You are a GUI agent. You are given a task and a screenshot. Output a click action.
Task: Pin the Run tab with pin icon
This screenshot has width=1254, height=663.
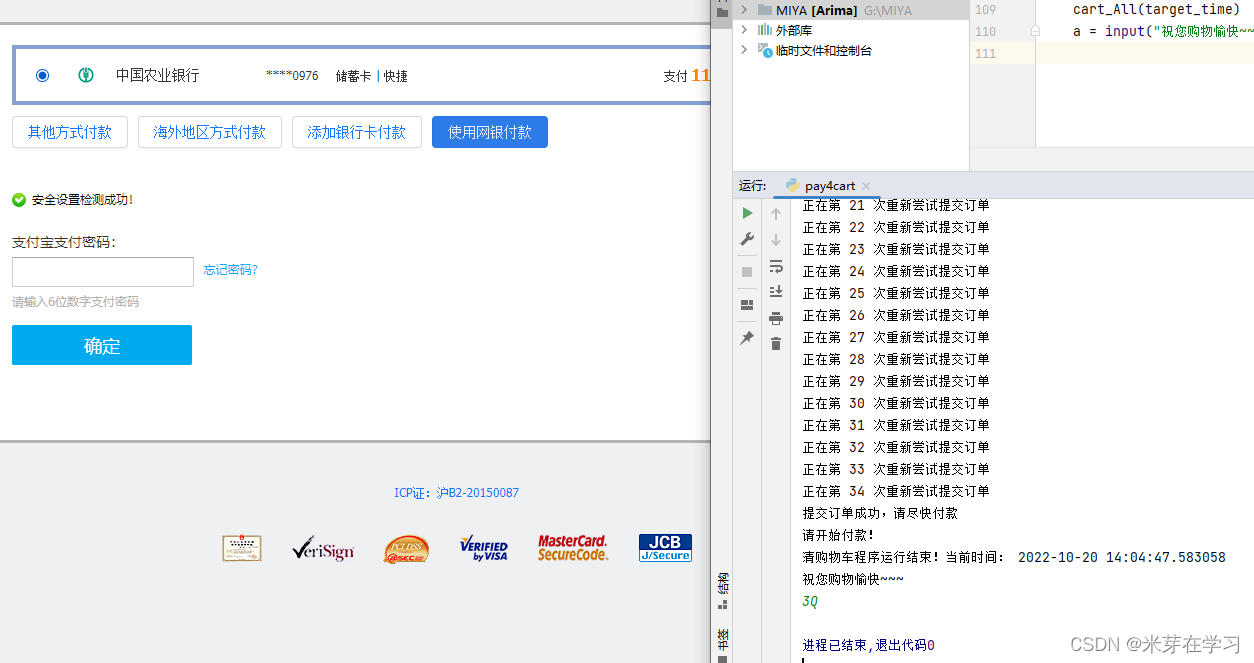[747, 339]
